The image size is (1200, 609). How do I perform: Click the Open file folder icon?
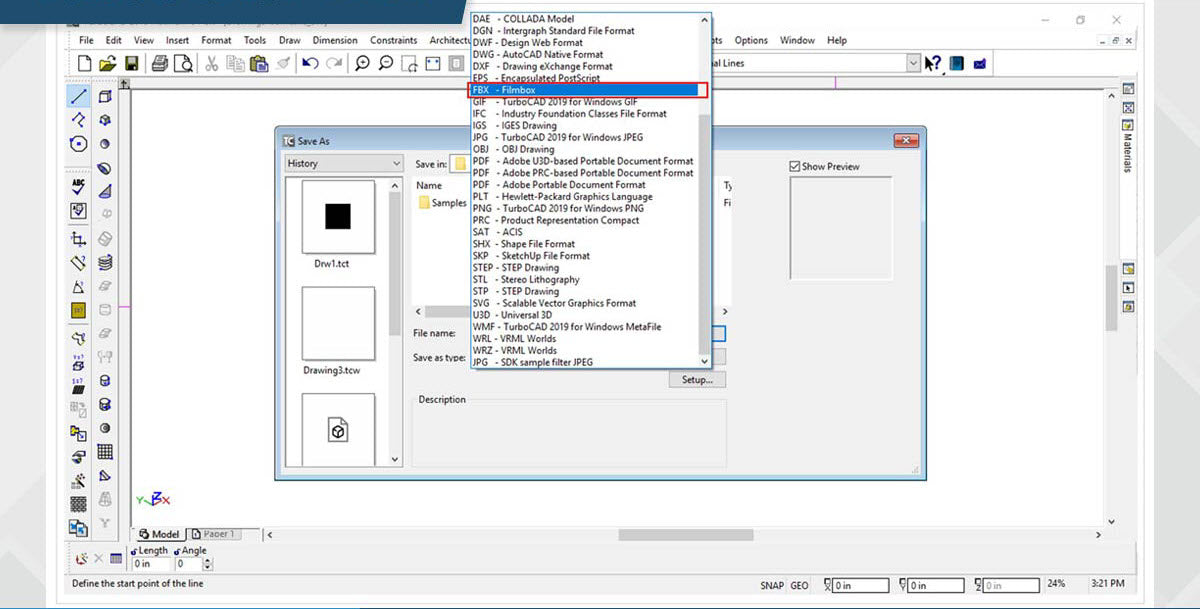108,64
